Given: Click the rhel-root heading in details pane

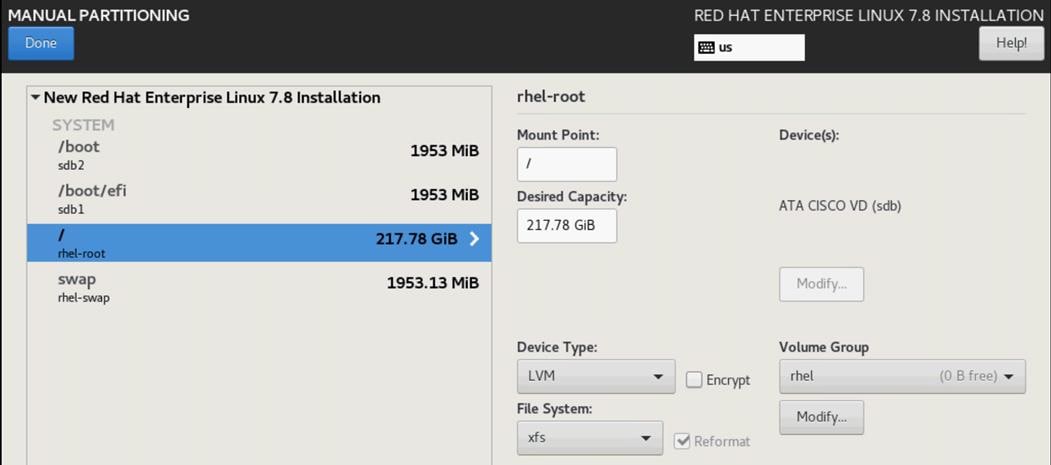Looking at the screenshot, I should [x=551, y=96].
